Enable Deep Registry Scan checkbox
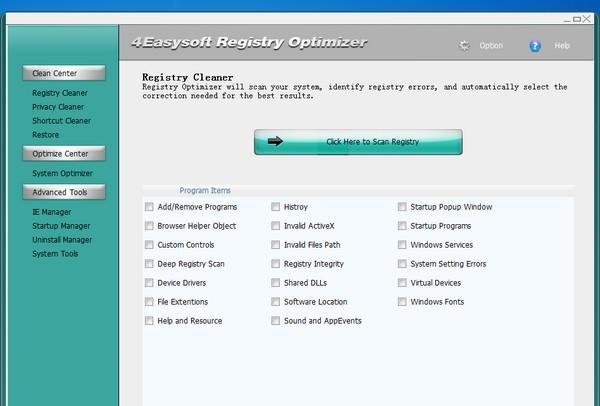 149,264
